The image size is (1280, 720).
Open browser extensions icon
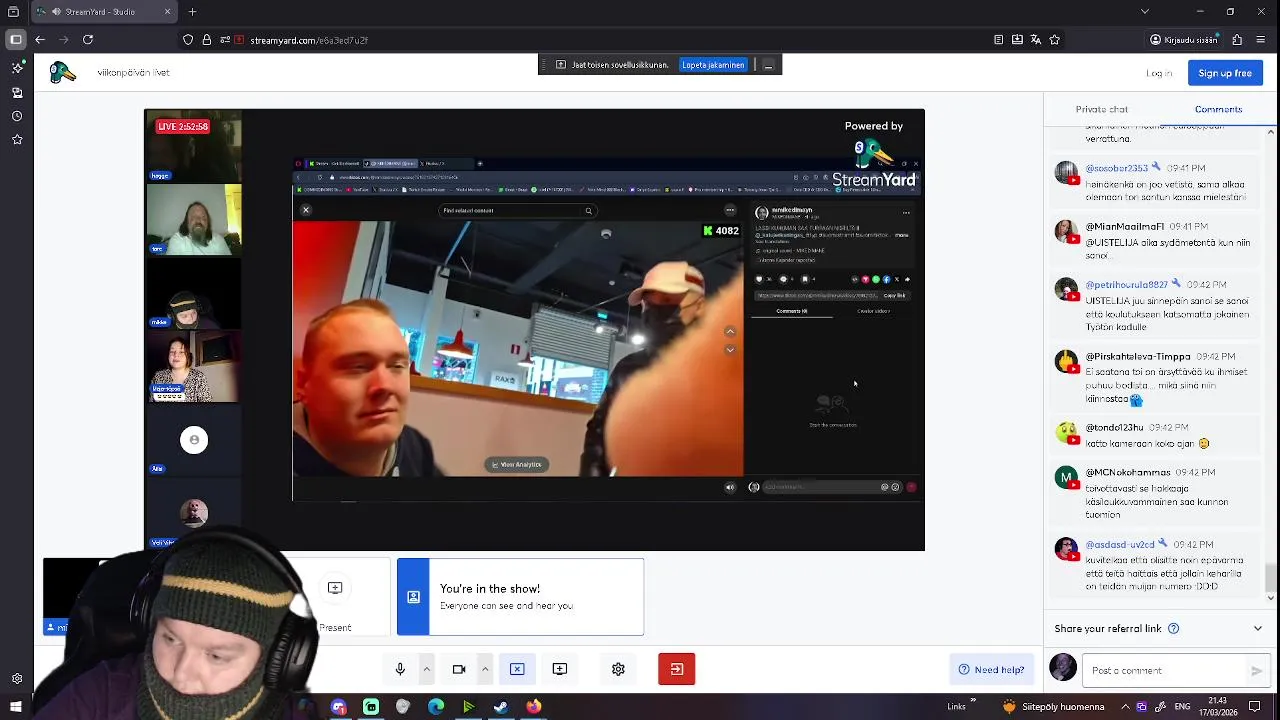tap(1237, 40)
